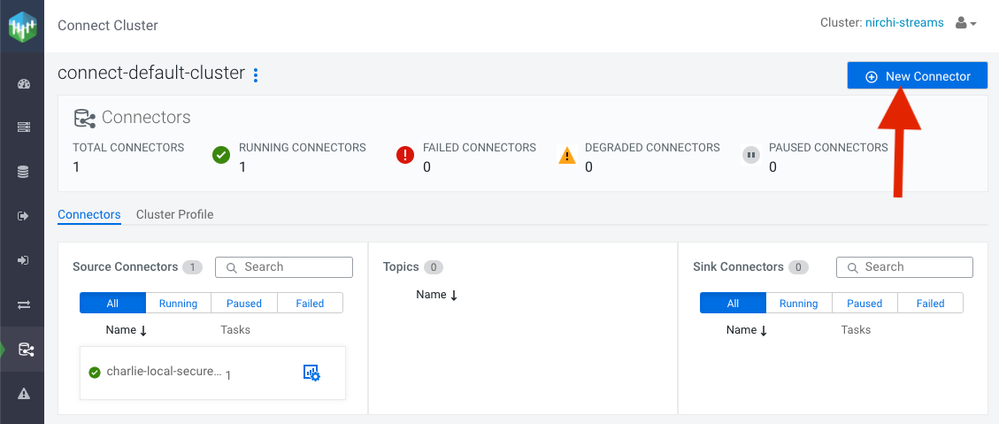Select Paused filter for Sink Connectors

865,303
